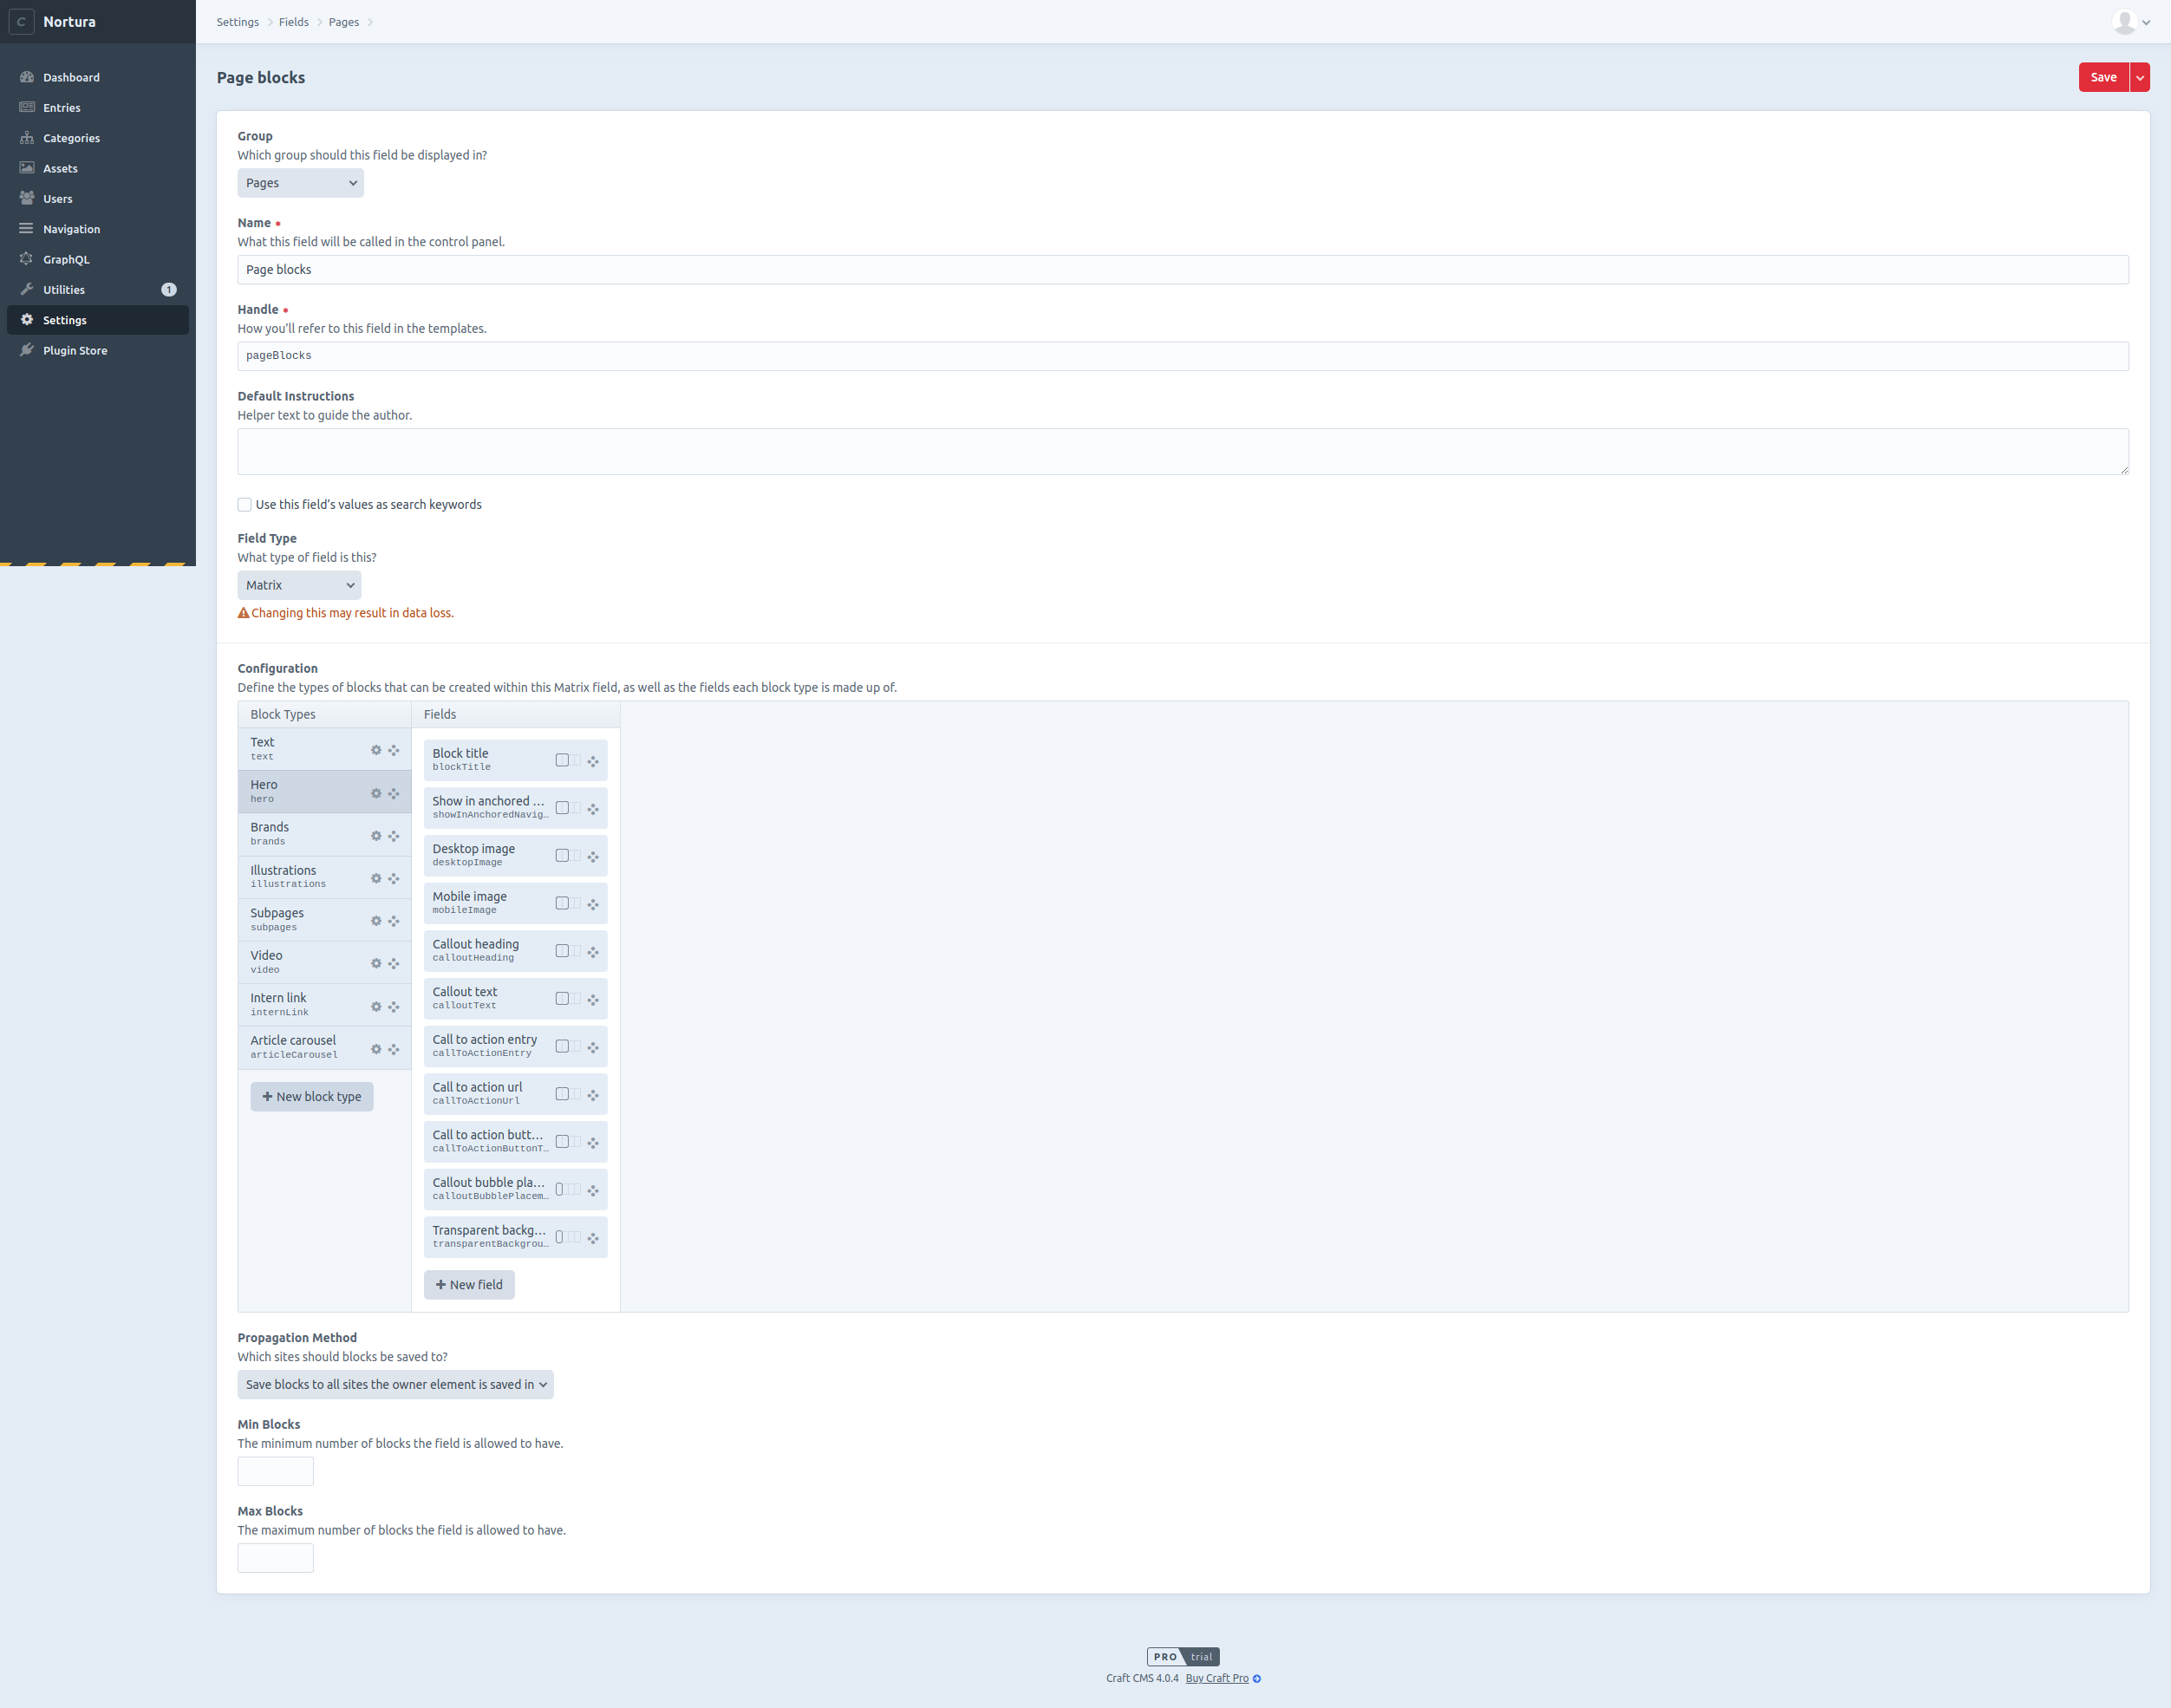This screenshot has width=2171, height=1708.
Task: Open Hero block type settings gear
Action: 376,793
